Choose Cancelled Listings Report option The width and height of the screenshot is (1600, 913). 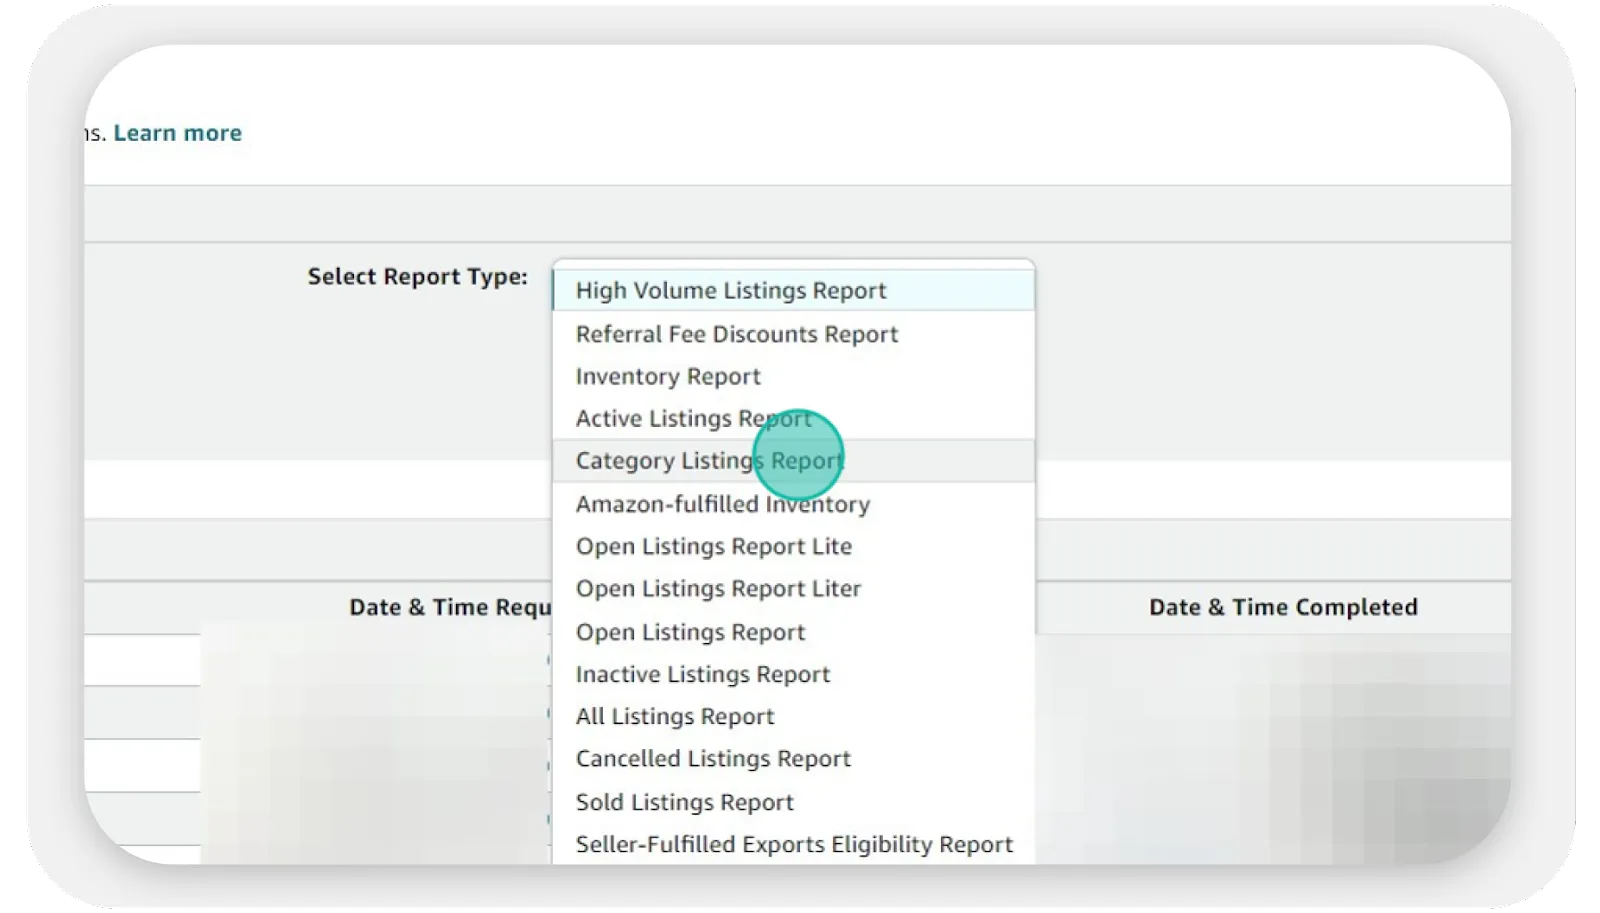(x=714, y=758)
